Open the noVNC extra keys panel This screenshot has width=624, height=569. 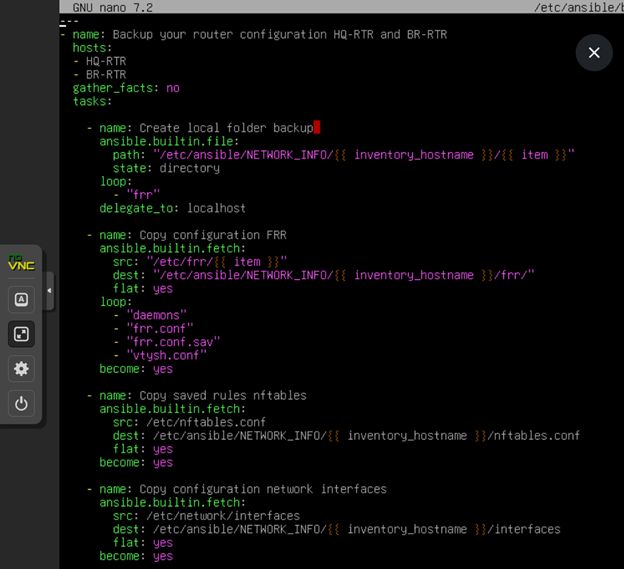(x=21, y=299)
